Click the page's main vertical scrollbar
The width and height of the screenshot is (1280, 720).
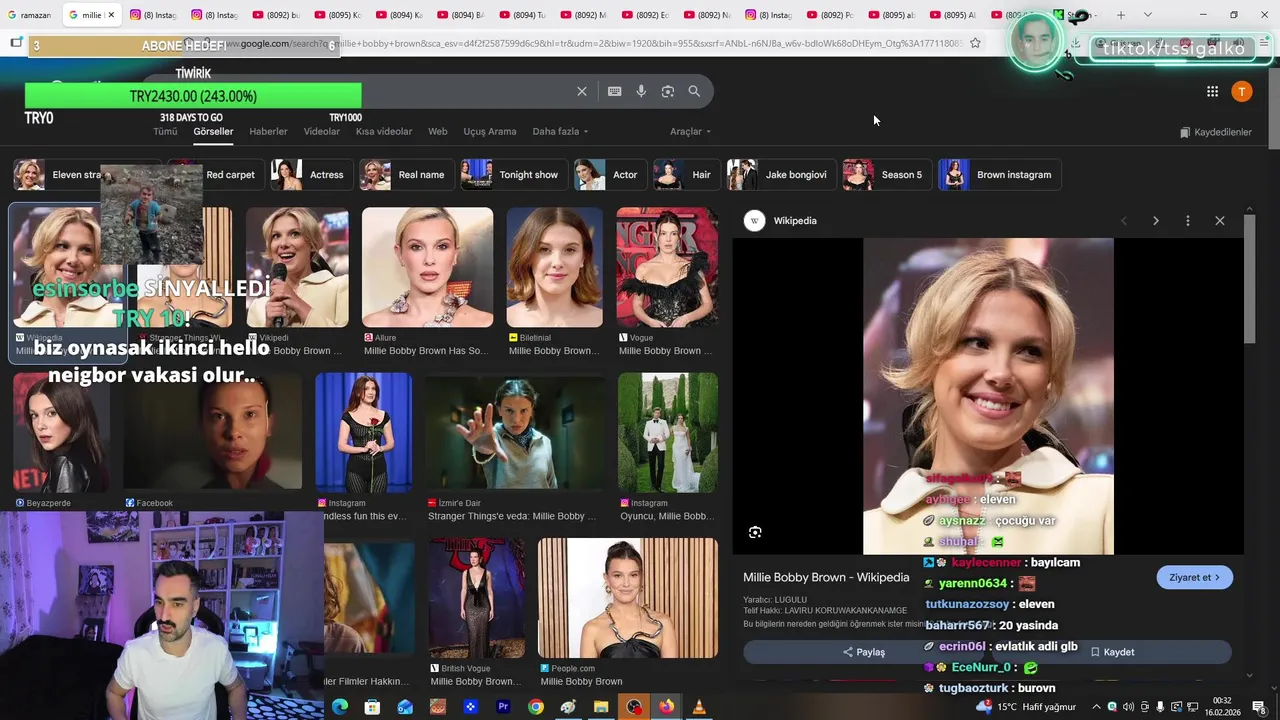click(x=1273, y=110)
